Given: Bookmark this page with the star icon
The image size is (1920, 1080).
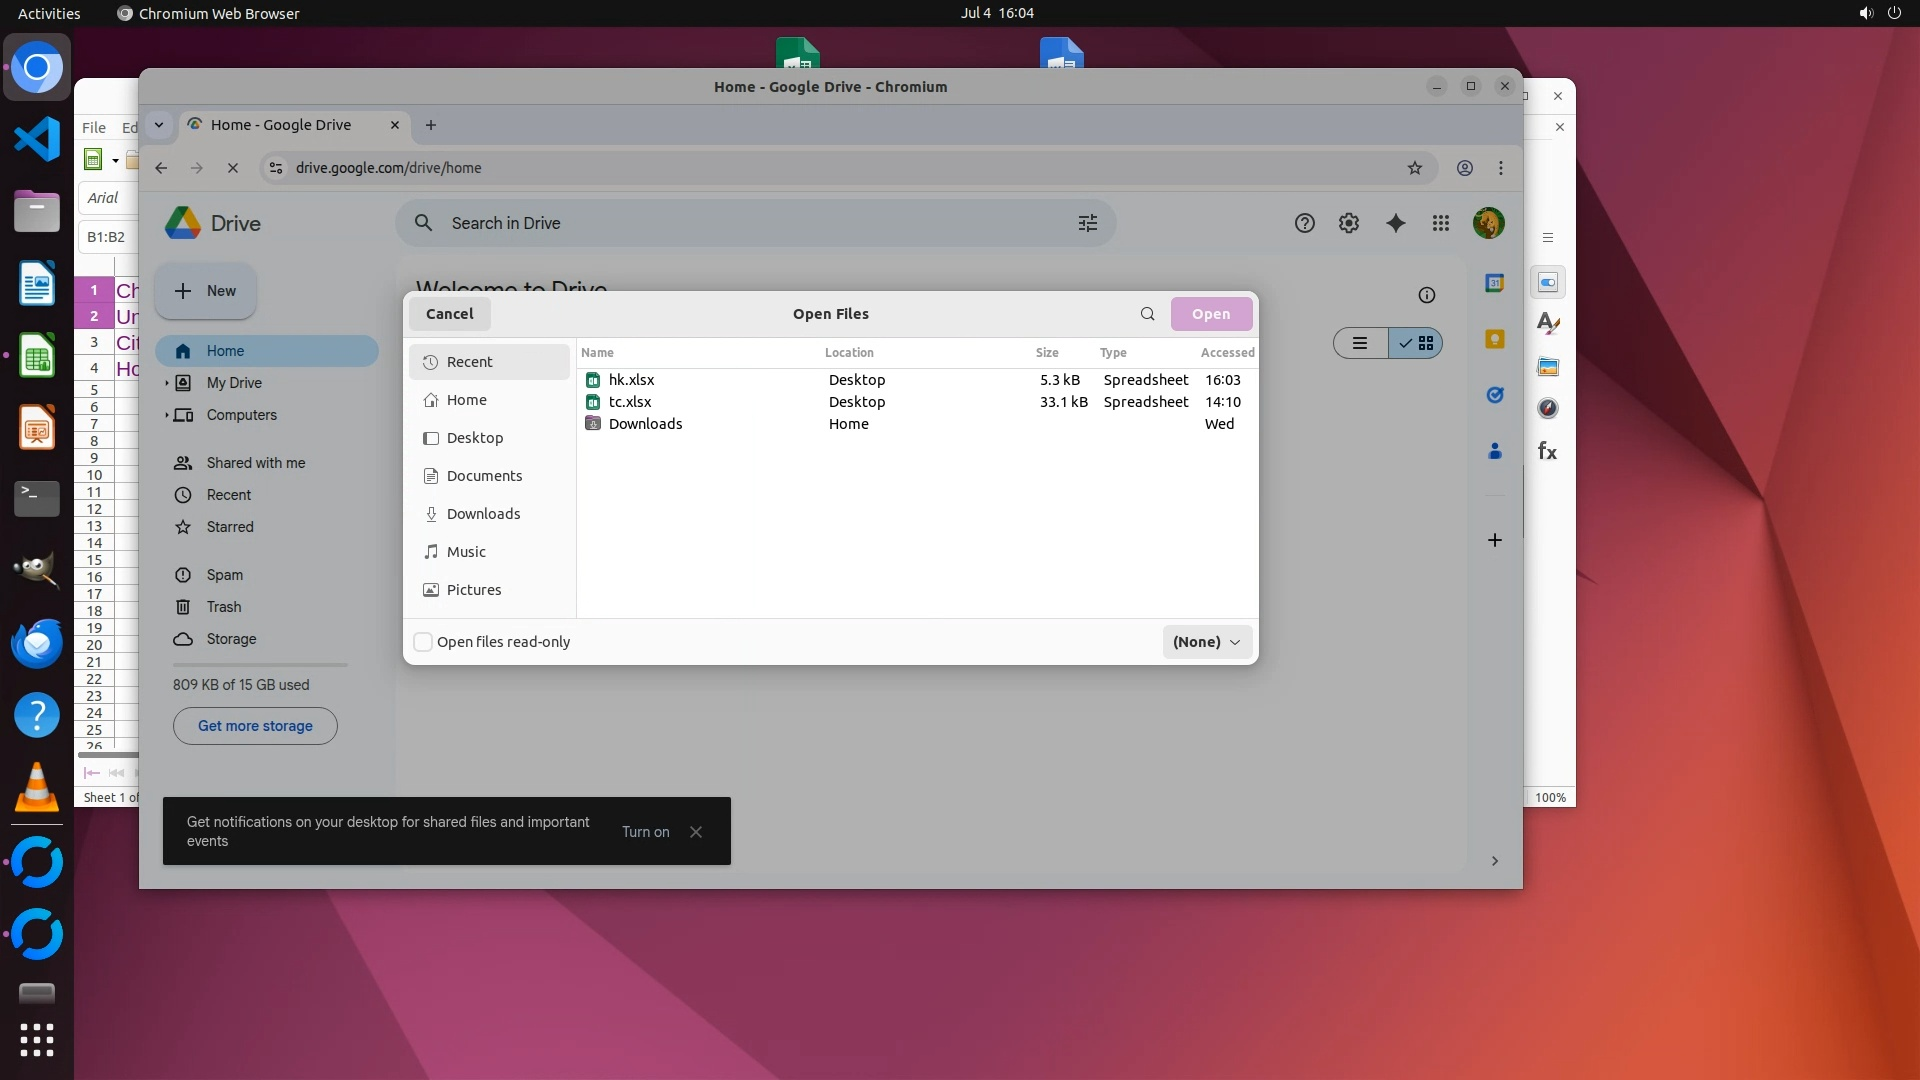Looking at the screenshot, I should pyautogui.click(x=1414, y=168).
